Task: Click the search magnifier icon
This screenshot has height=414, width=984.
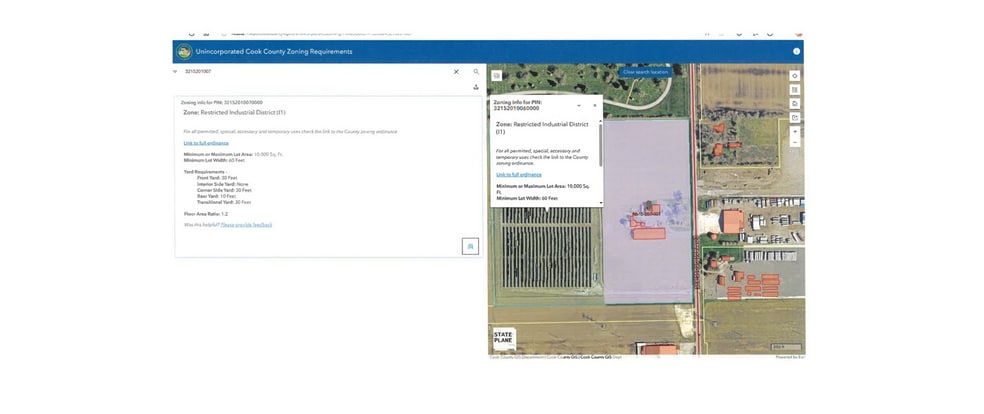Action: click(x=476, y=72)
